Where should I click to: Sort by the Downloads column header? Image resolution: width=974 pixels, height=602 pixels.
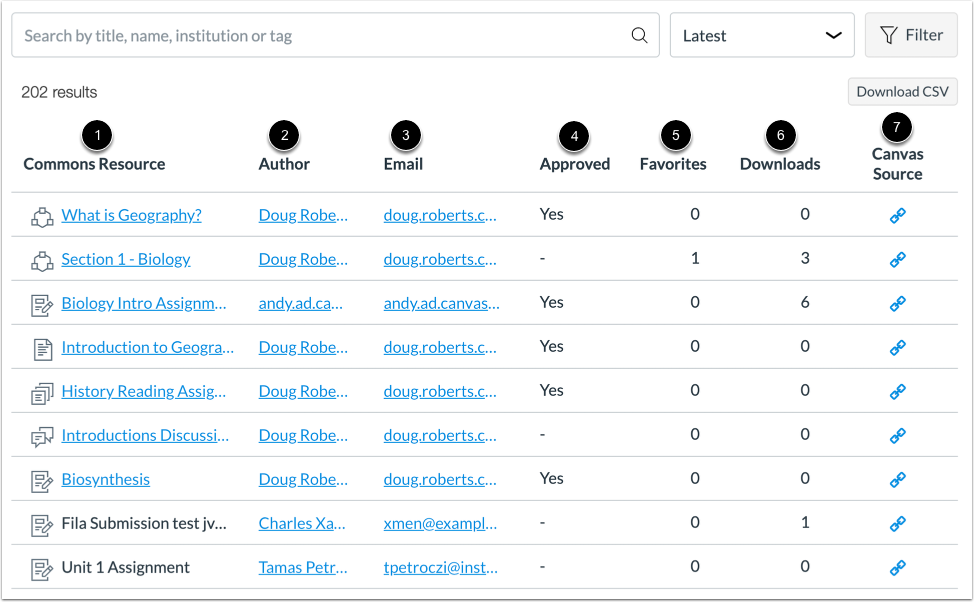pyautogui.click(x=780, y=163)
